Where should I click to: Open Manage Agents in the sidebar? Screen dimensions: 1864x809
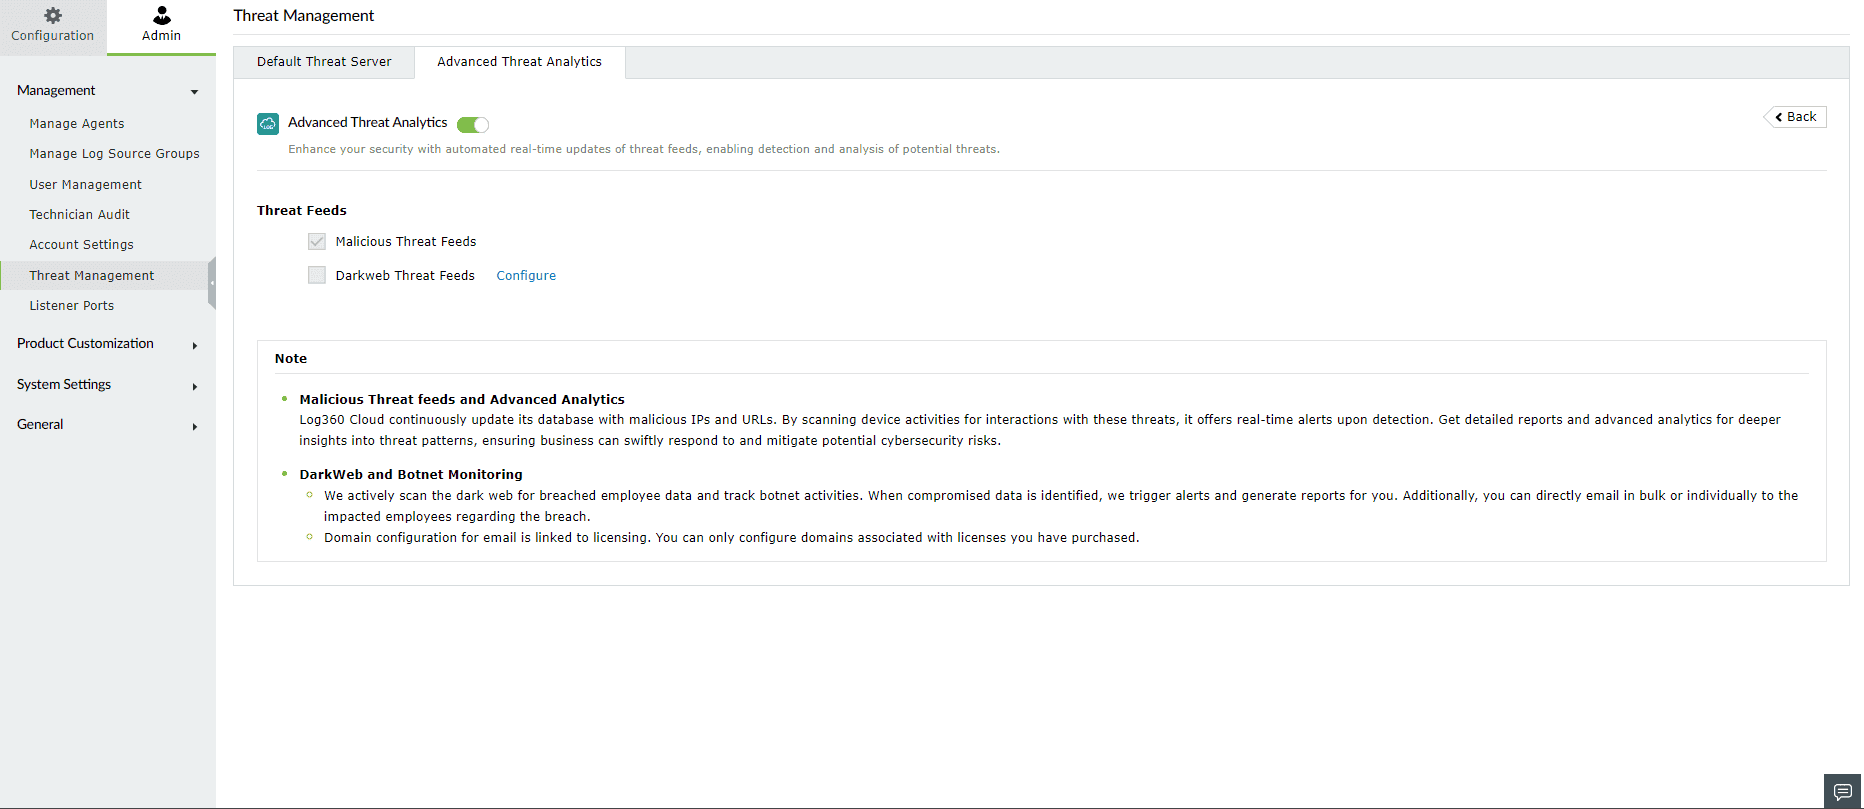tap(77, 124)
